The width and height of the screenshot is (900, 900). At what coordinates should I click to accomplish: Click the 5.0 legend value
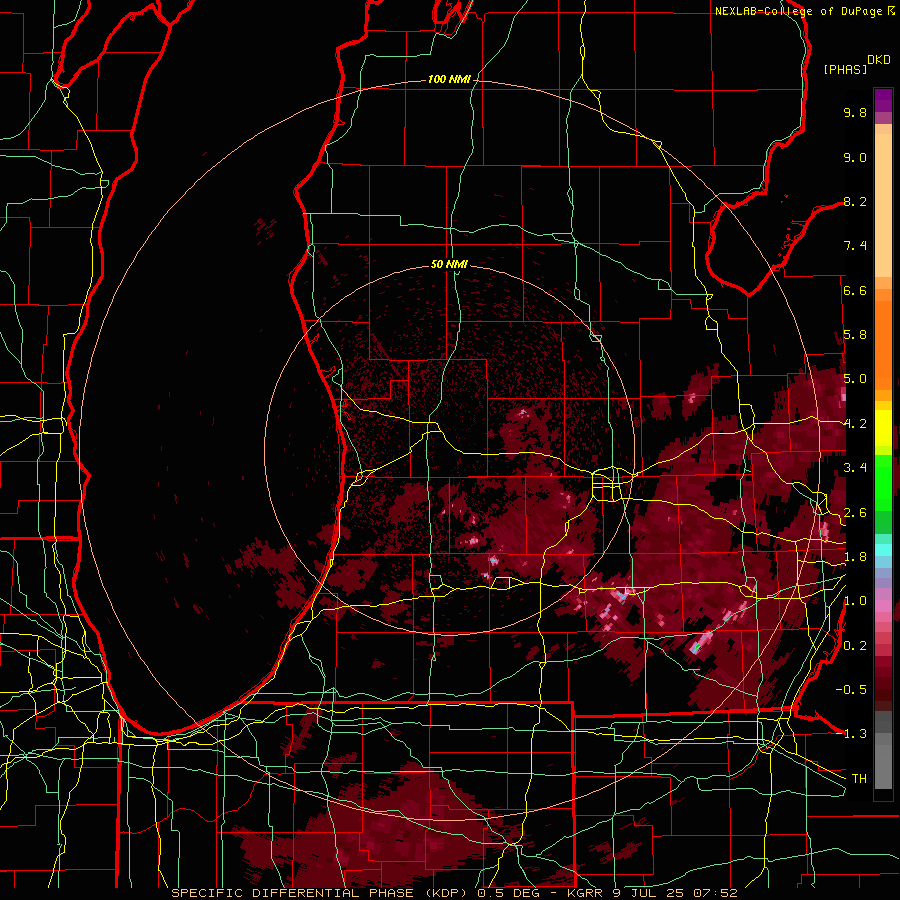tap(855, 379)
